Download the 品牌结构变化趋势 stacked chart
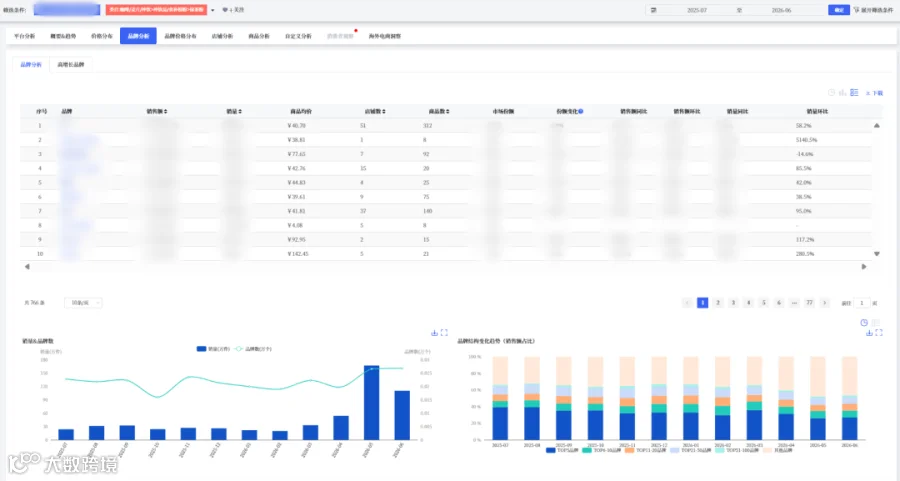The height and width of the screenshot is (481, 900). tap(869, 333)
